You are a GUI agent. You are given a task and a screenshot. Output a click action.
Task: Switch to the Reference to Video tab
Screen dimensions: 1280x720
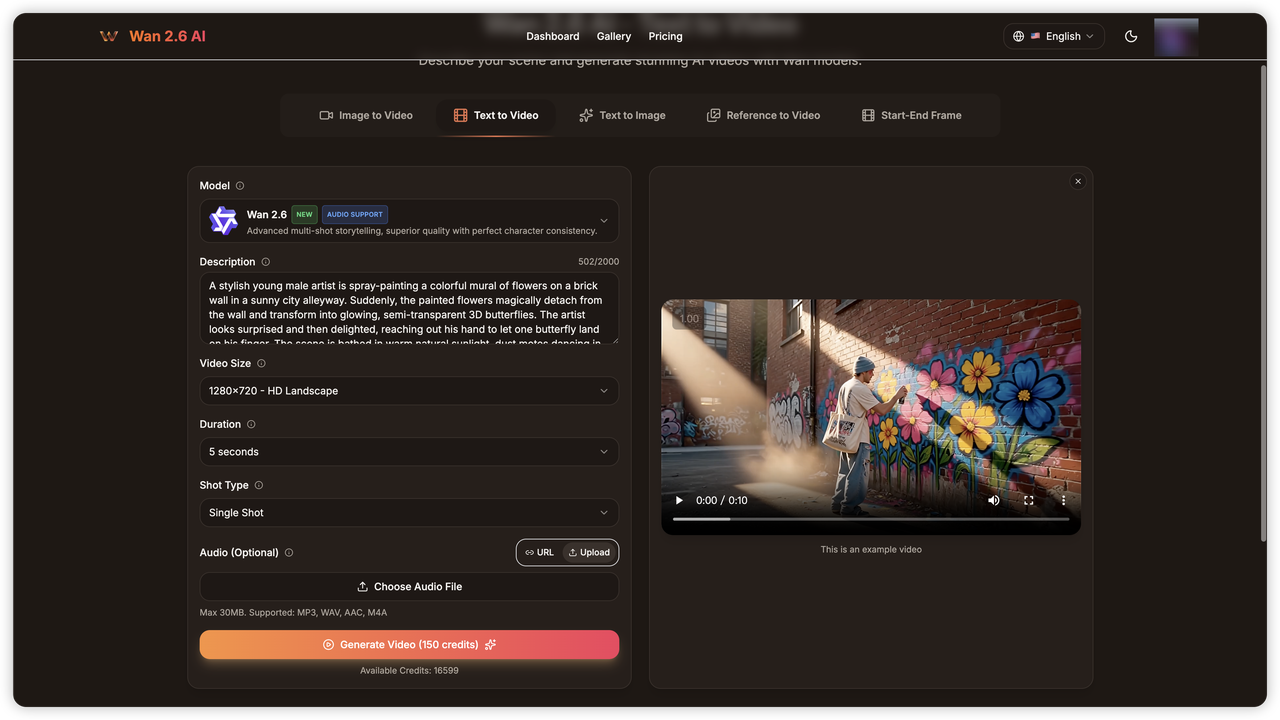pos(763,115)
